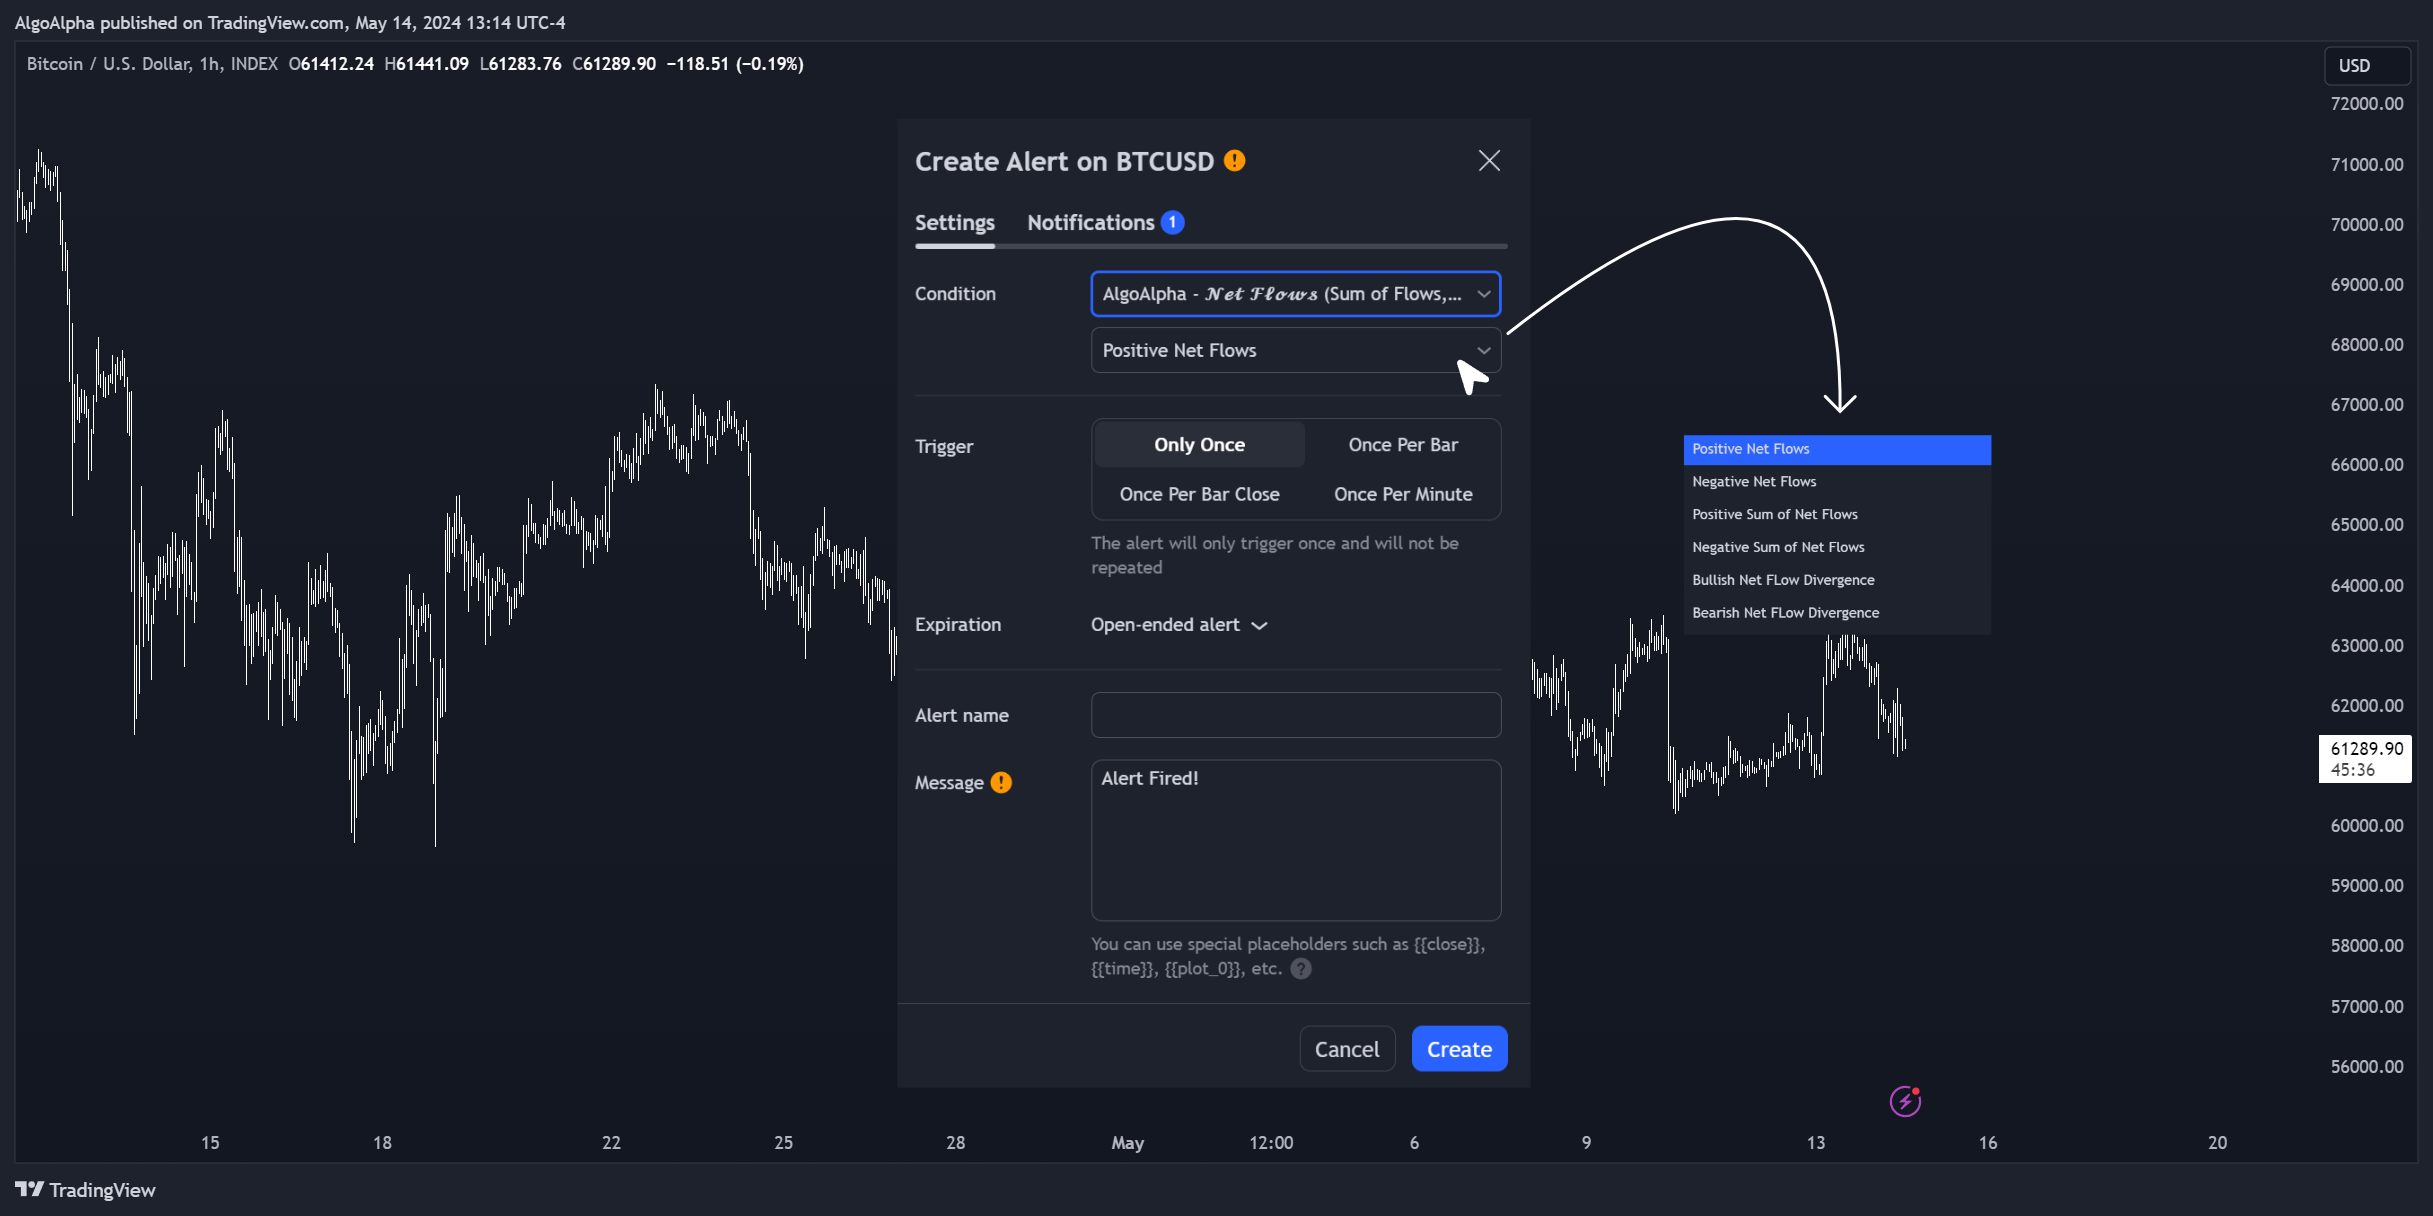Click the TradingView logo at bottom left
The height and width of the screenshot is (1216, 2433).
pyautogui.click(x=86, y=1190)
